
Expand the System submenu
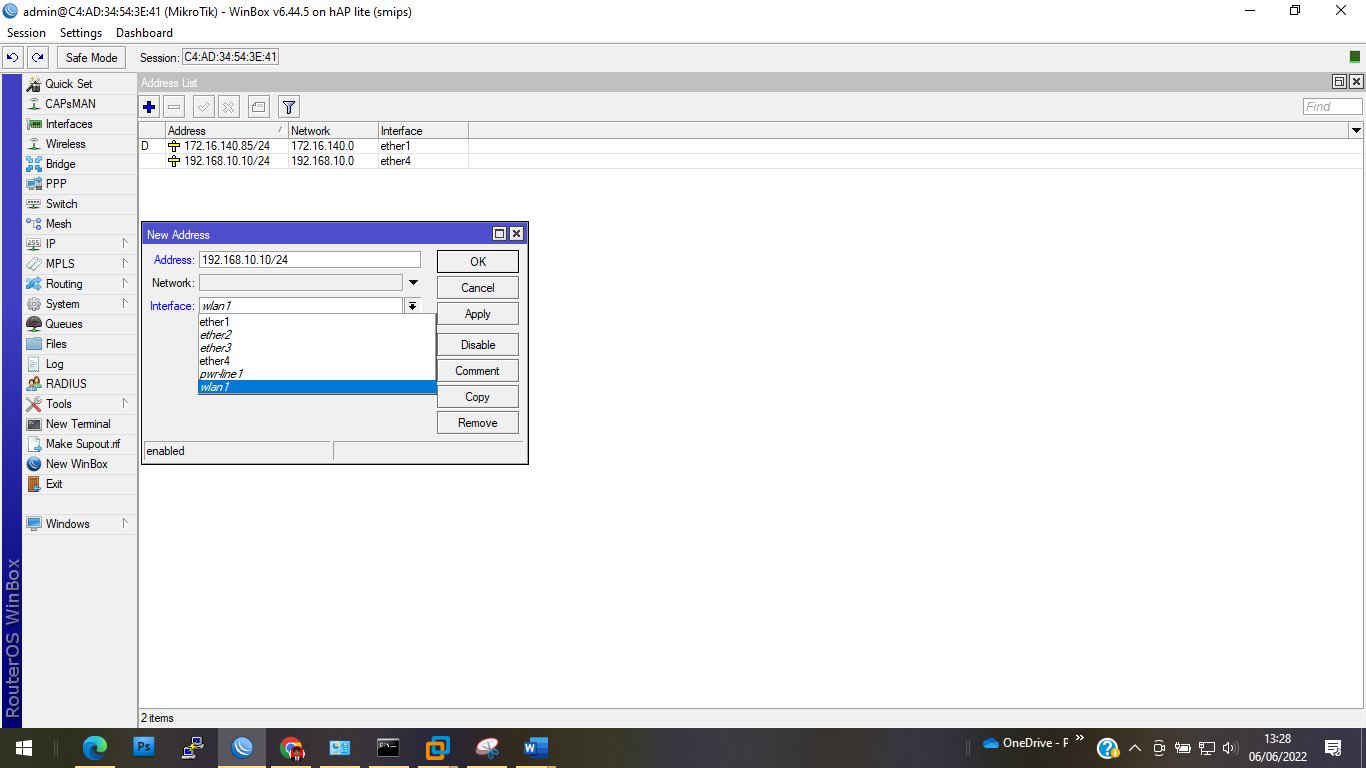(x=125, y=304)
